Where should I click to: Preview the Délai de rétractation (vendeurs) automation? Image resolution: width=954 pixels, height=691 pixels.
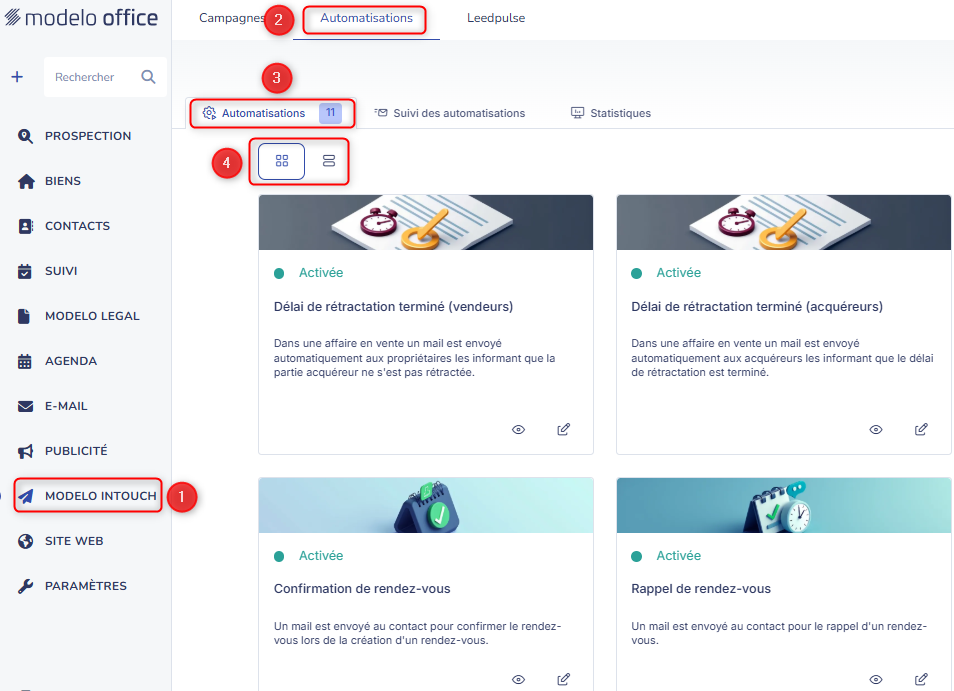[518, 429]
